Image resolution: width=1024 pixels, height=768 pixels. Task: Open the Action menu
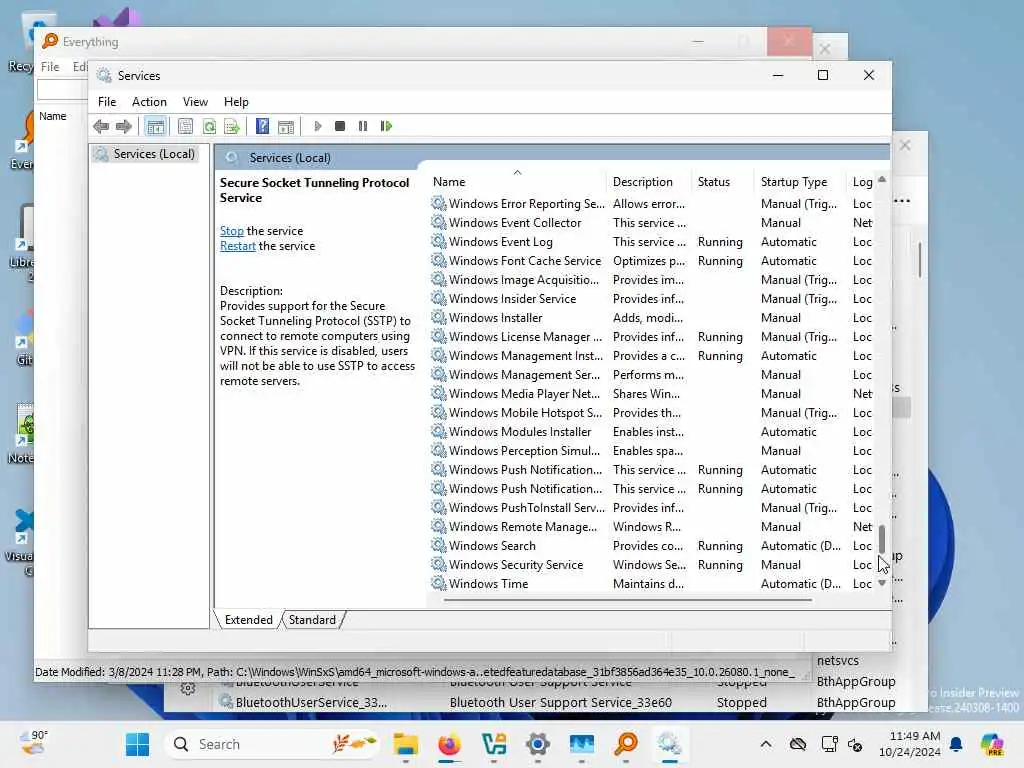[149, 102]
